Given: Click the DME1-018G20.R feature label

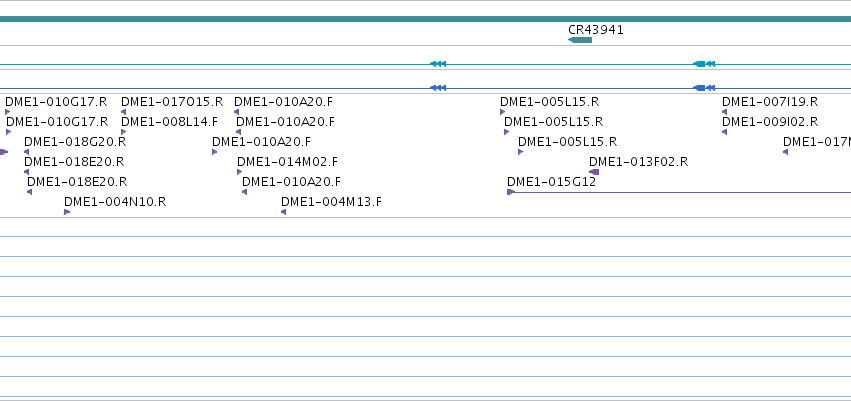Looking at the screenshot, I should (x=75, y=142).
